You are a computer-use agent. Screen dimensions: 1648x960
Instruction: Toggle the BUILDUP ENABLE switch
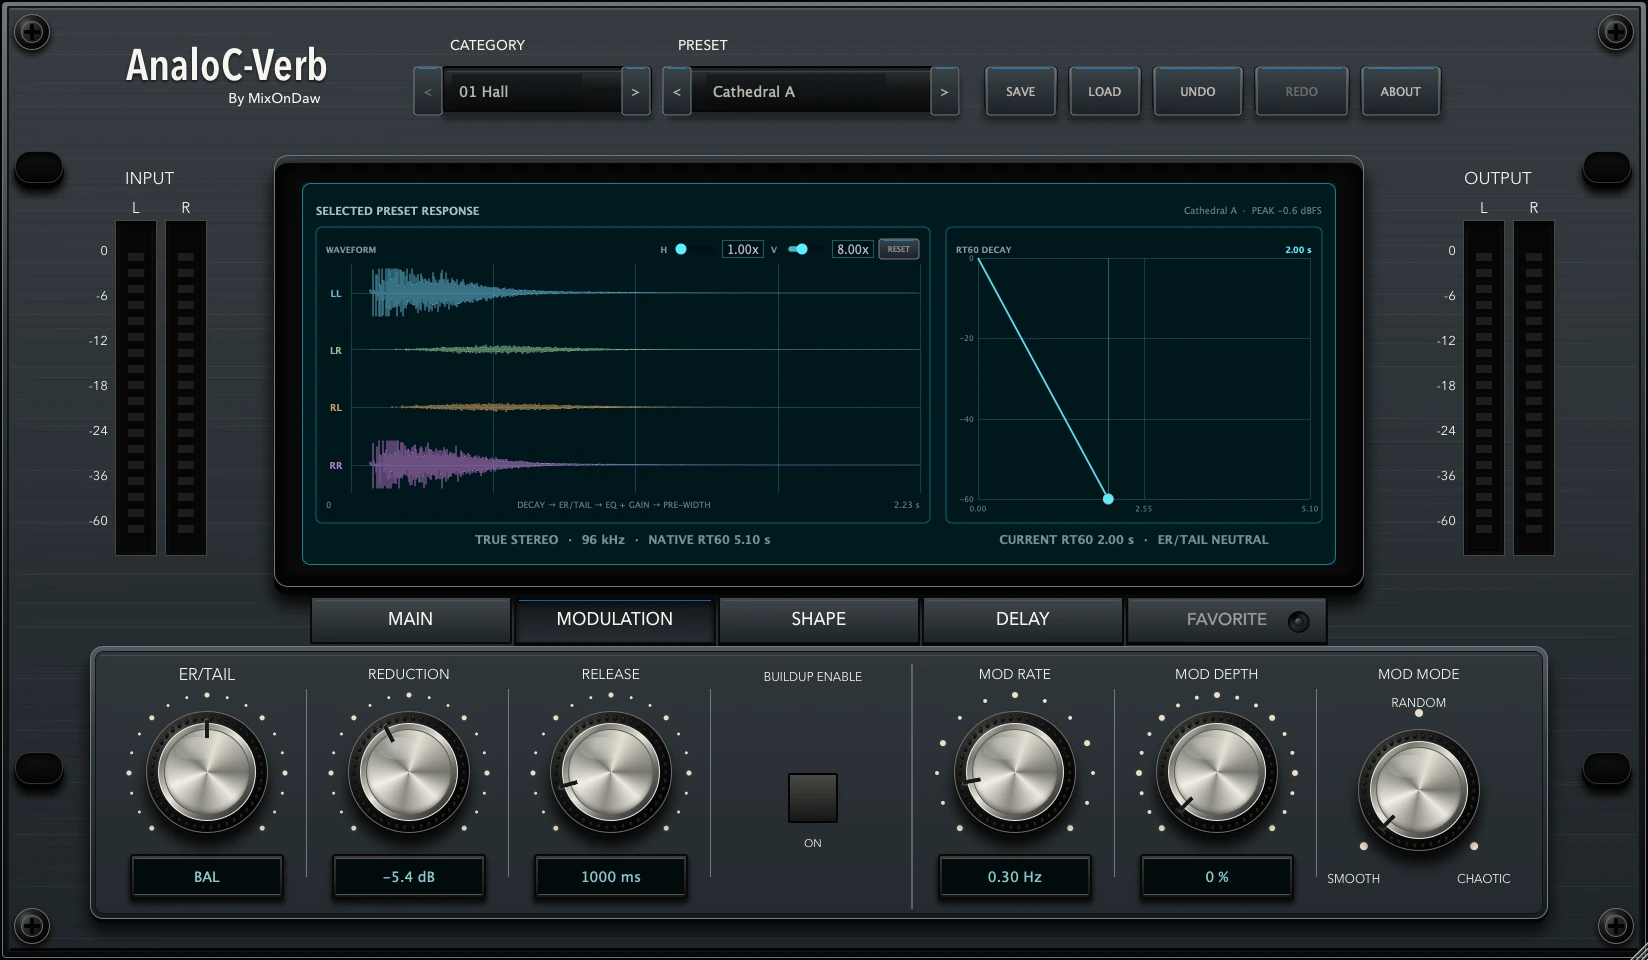click(x=812, y=798)
